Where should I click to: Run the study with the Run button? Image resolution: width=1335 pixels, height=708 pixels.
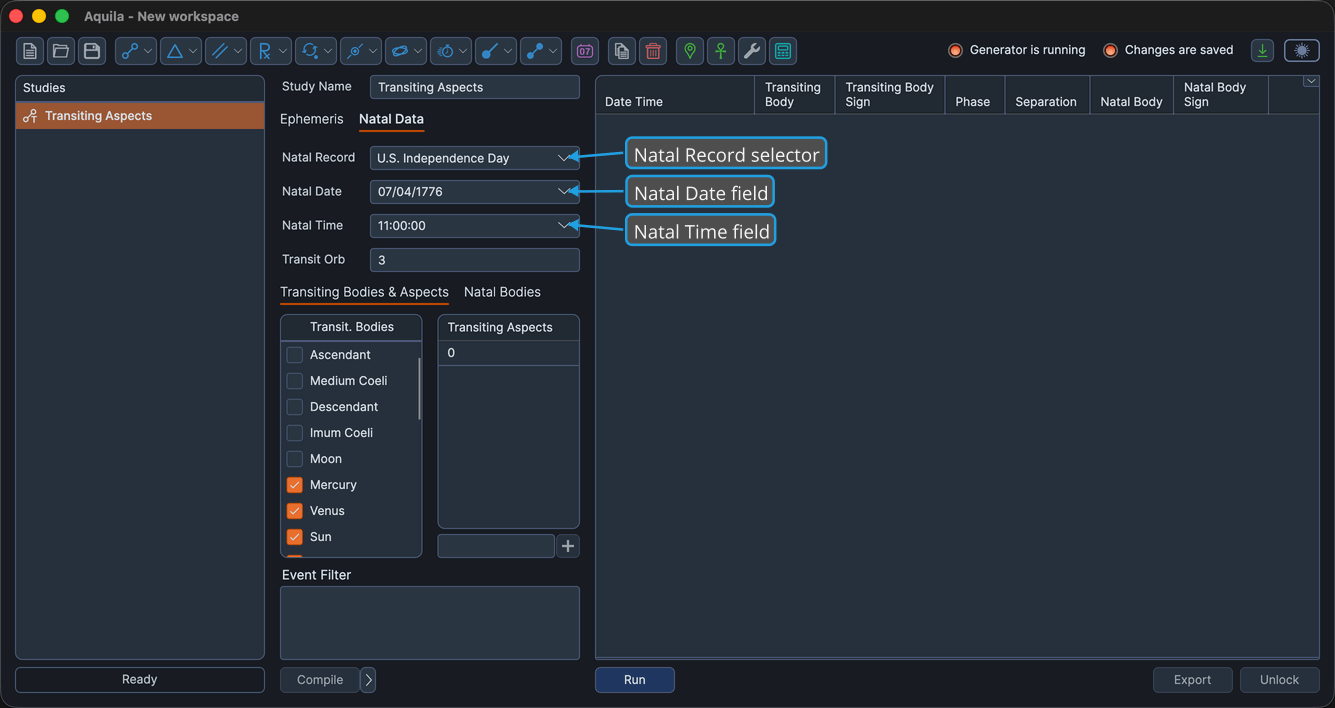click(x=635, y=680)
